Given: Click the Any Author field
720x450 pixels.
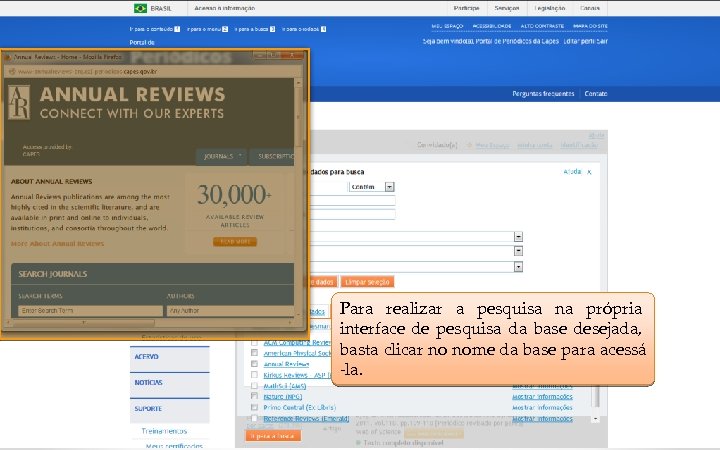Looking at the screenshot, I should pos(230,311).
